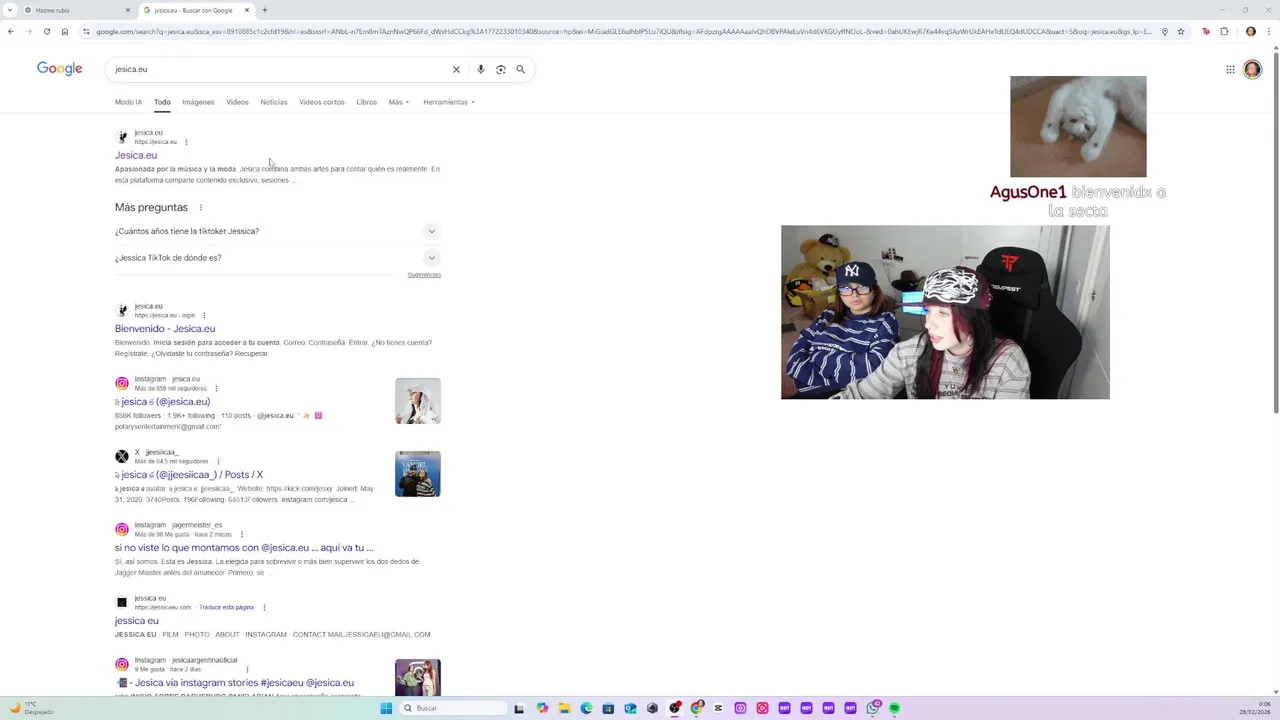Open the jesica (@jeesiicaa_) Posts / X result
This screenshot has width=1280, height=720.
[190, 475]
